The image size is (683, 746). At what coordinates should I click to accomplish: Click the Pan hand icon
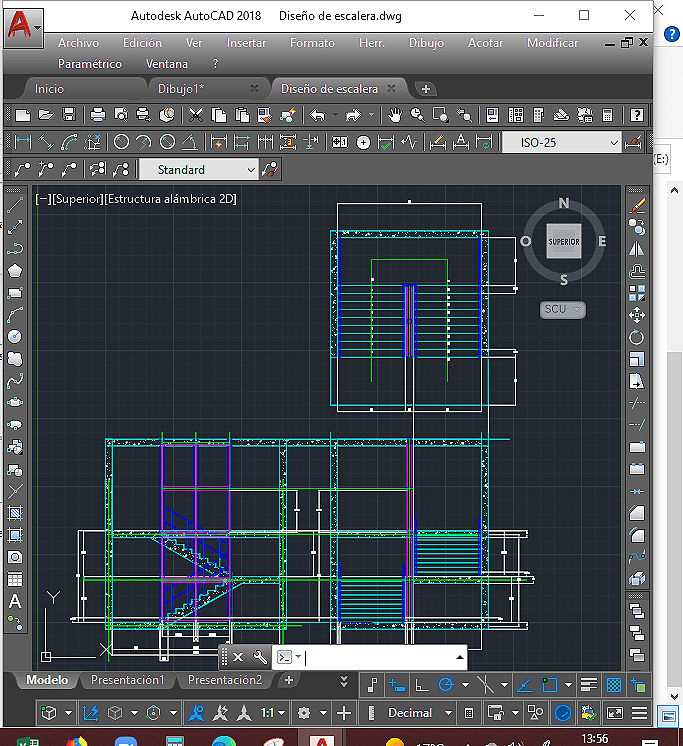395,115
